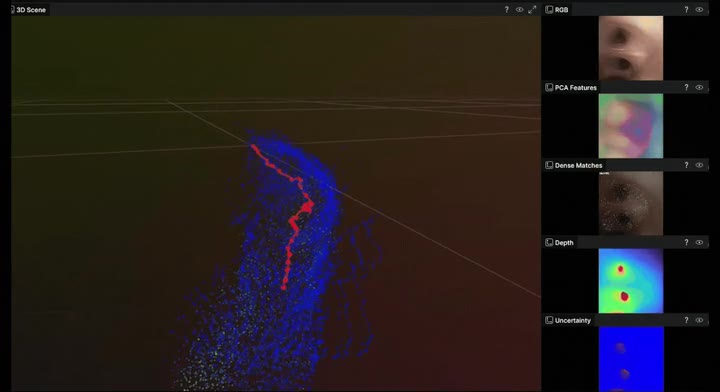Open help for the 3D Scene view

[x=506, y=10]
